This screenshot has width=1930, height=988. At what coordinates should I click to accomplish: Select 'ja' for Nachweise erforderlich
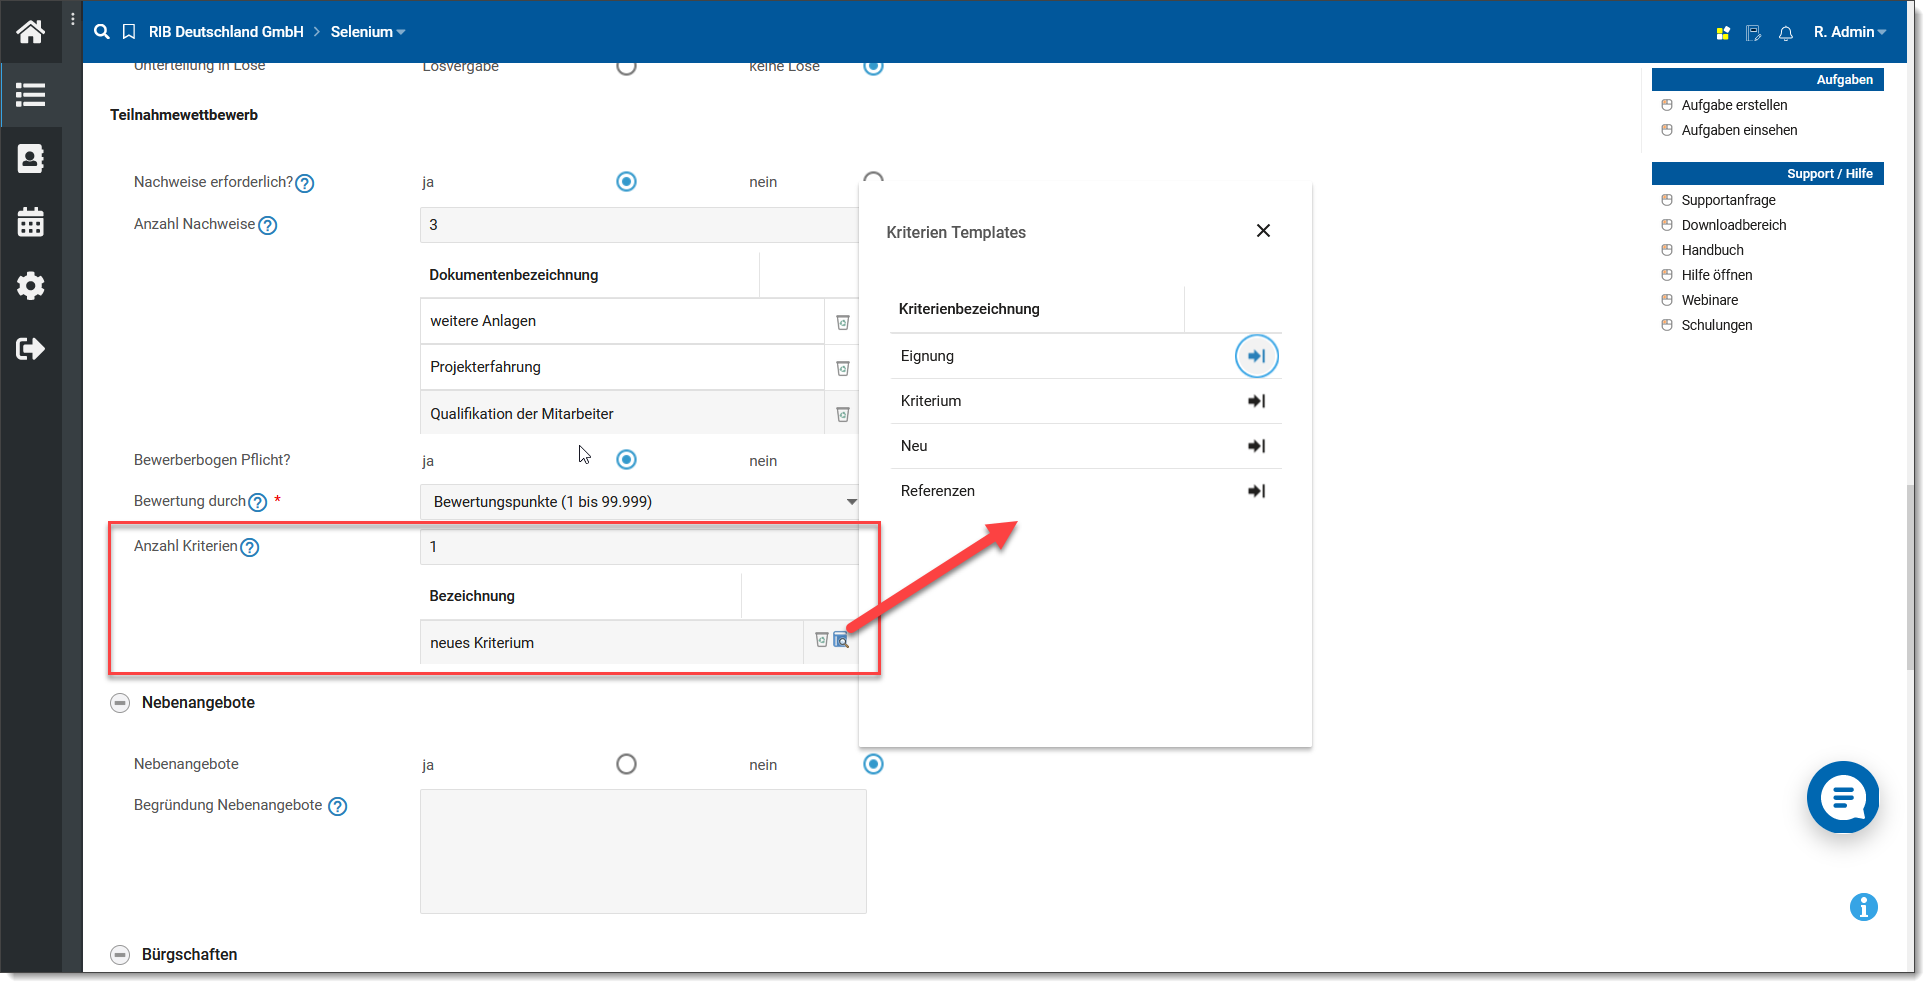coord(626,181)
